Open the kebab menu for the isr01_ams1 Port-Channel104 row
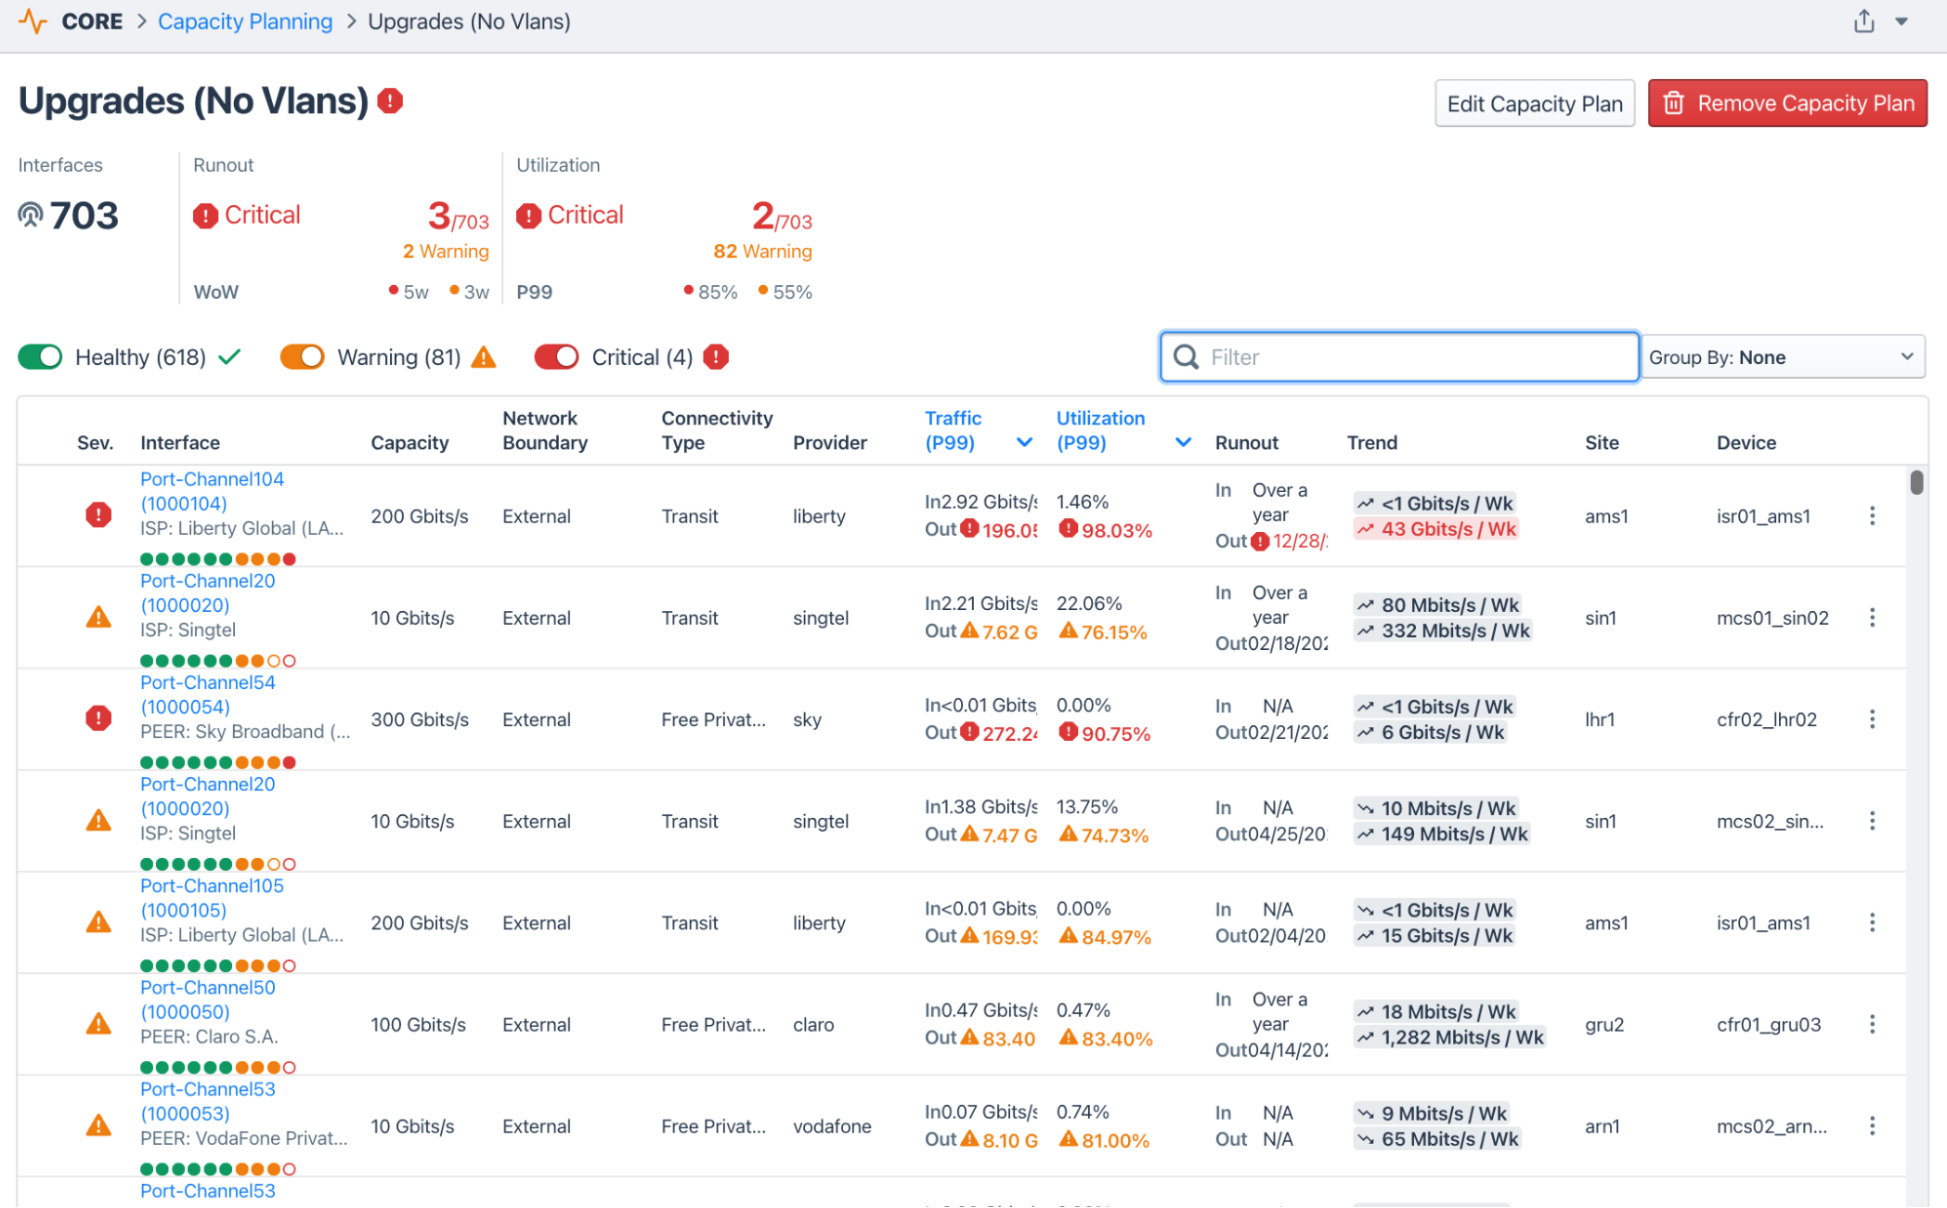Image resolution: width=1947 pixels, height=1208 pixels. [1872, 516]
